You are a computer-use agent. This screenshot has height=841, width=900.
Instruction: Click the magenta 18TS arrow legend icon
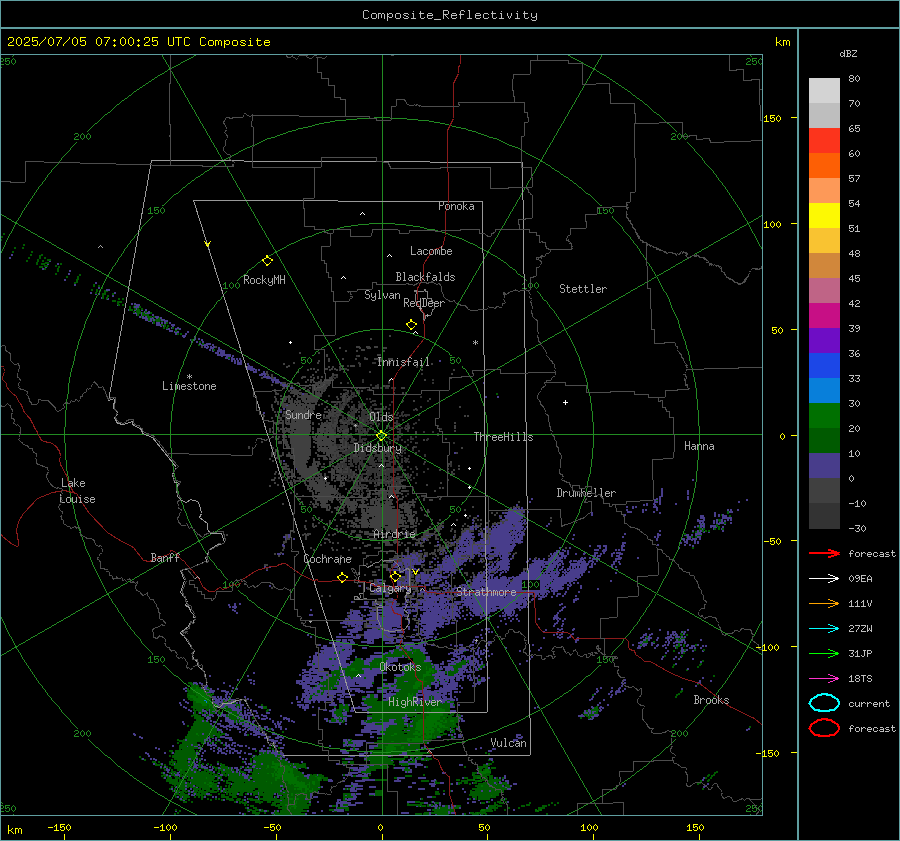tap(824, 679)
